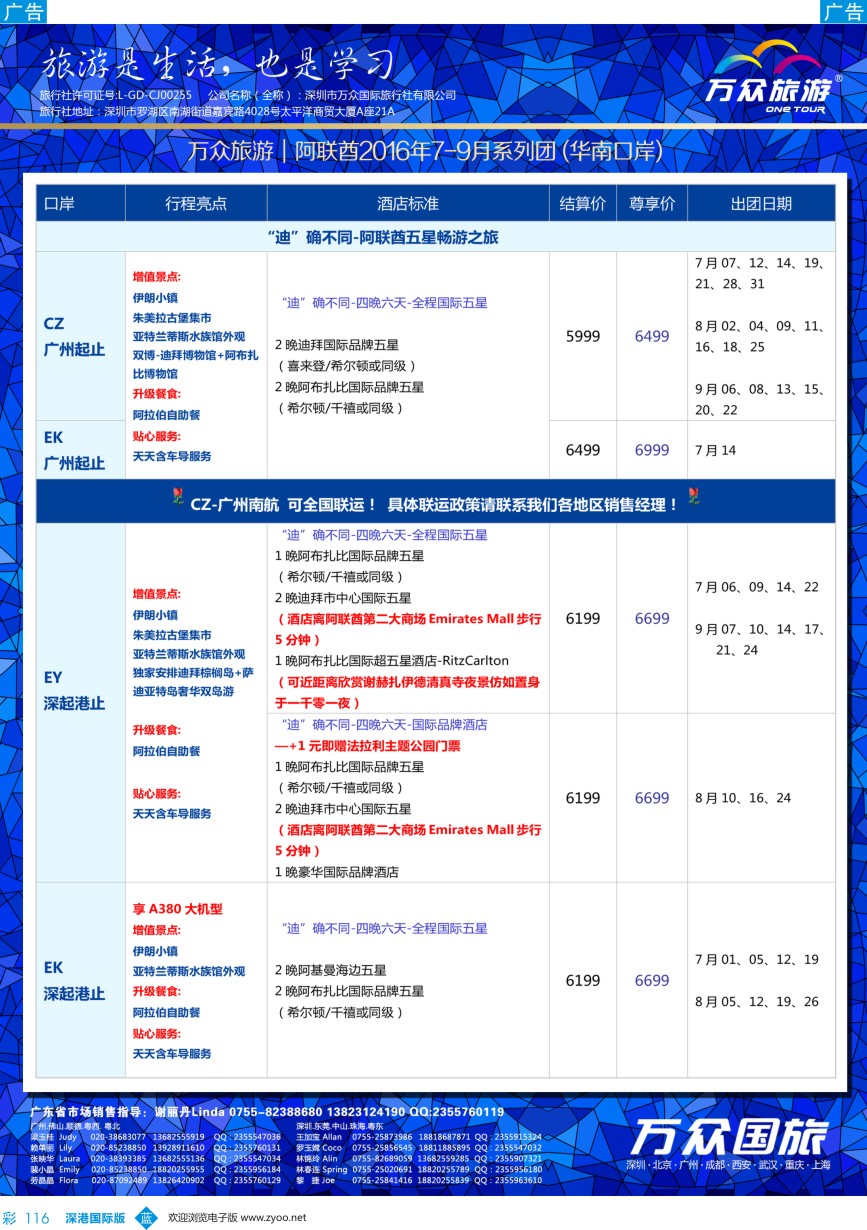Select the 尊享价 column header
This screenshot has height=1230, width=867.
click(652, 203)
